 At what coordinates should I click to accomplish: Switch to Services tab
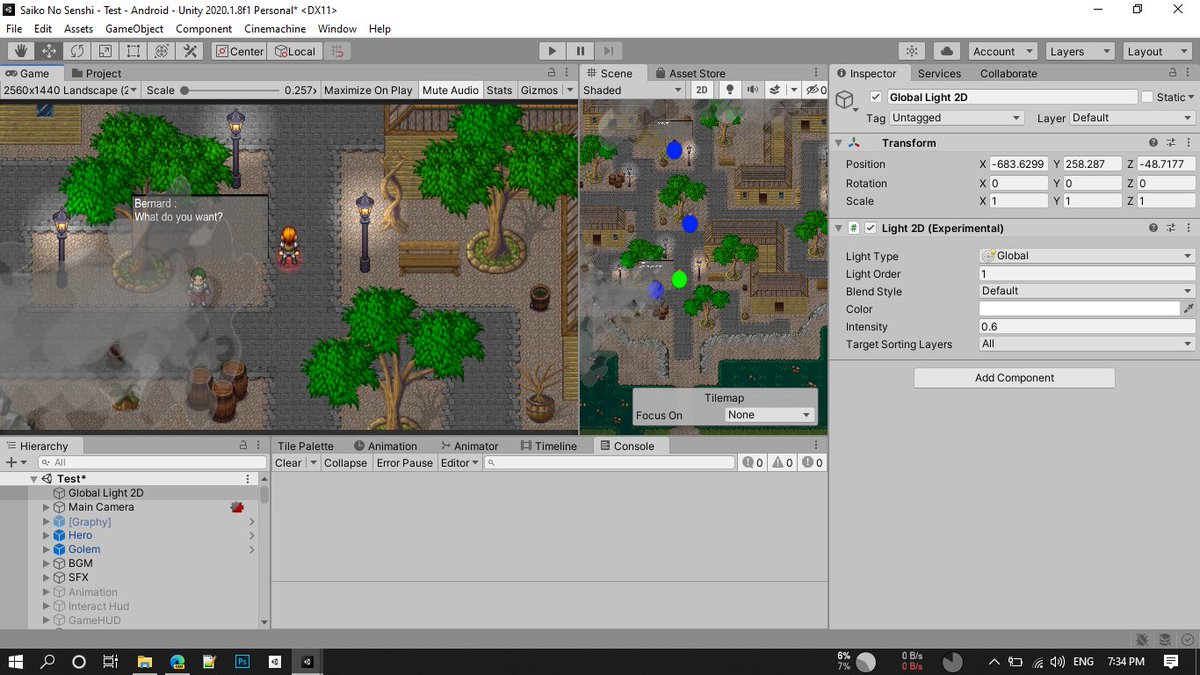(939, 73)
